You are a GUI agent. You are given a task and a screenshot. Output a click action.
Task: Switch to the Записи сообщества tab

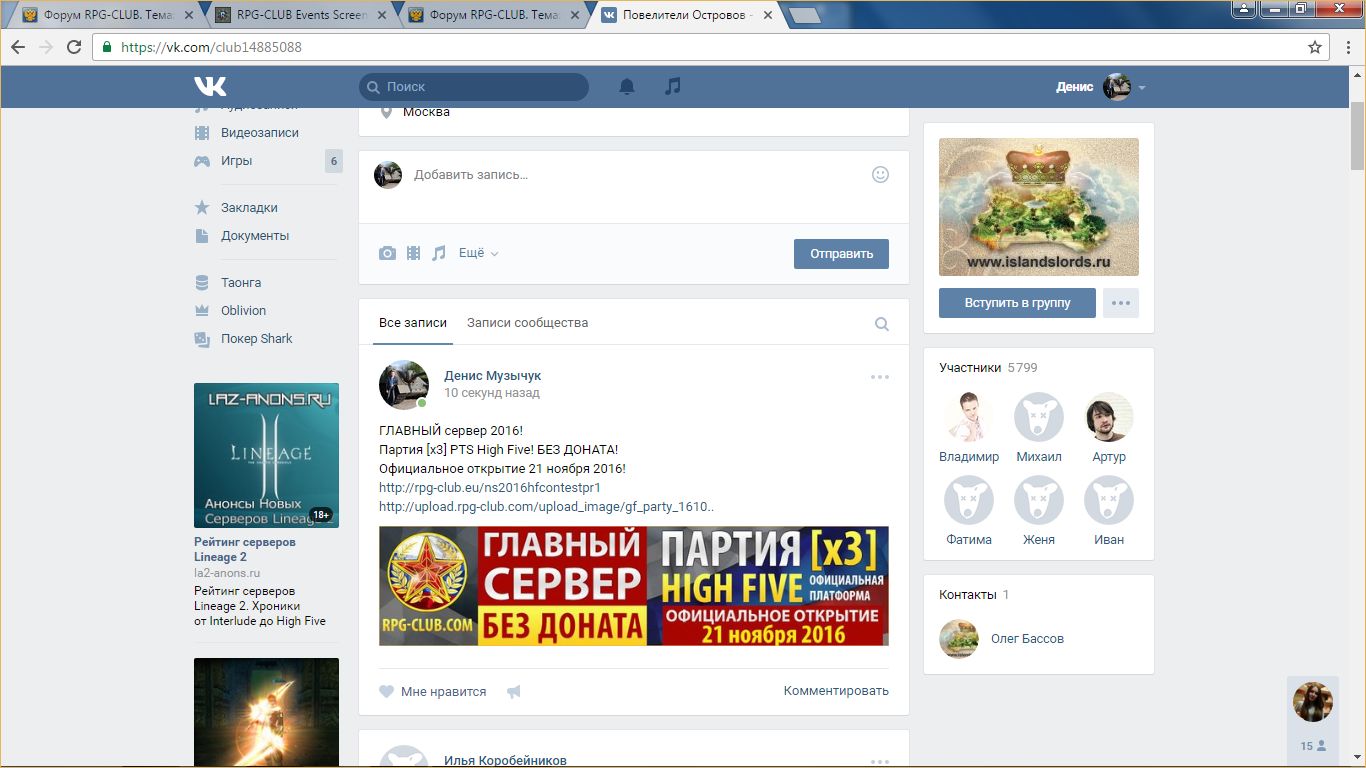point(527,323)
